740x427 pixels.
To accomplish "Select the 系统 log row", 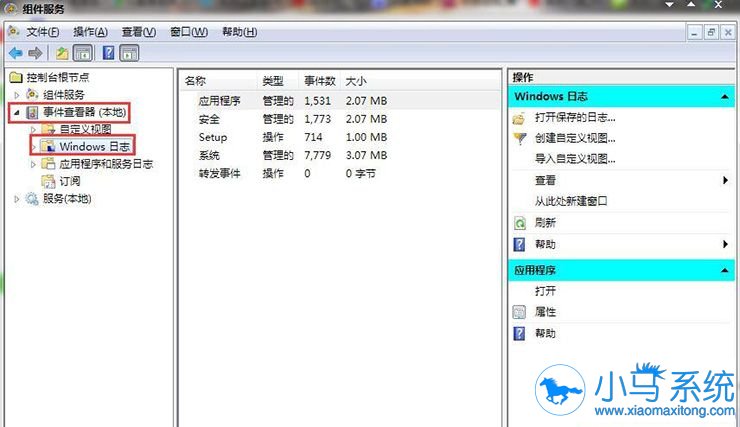I will point(340,155).
